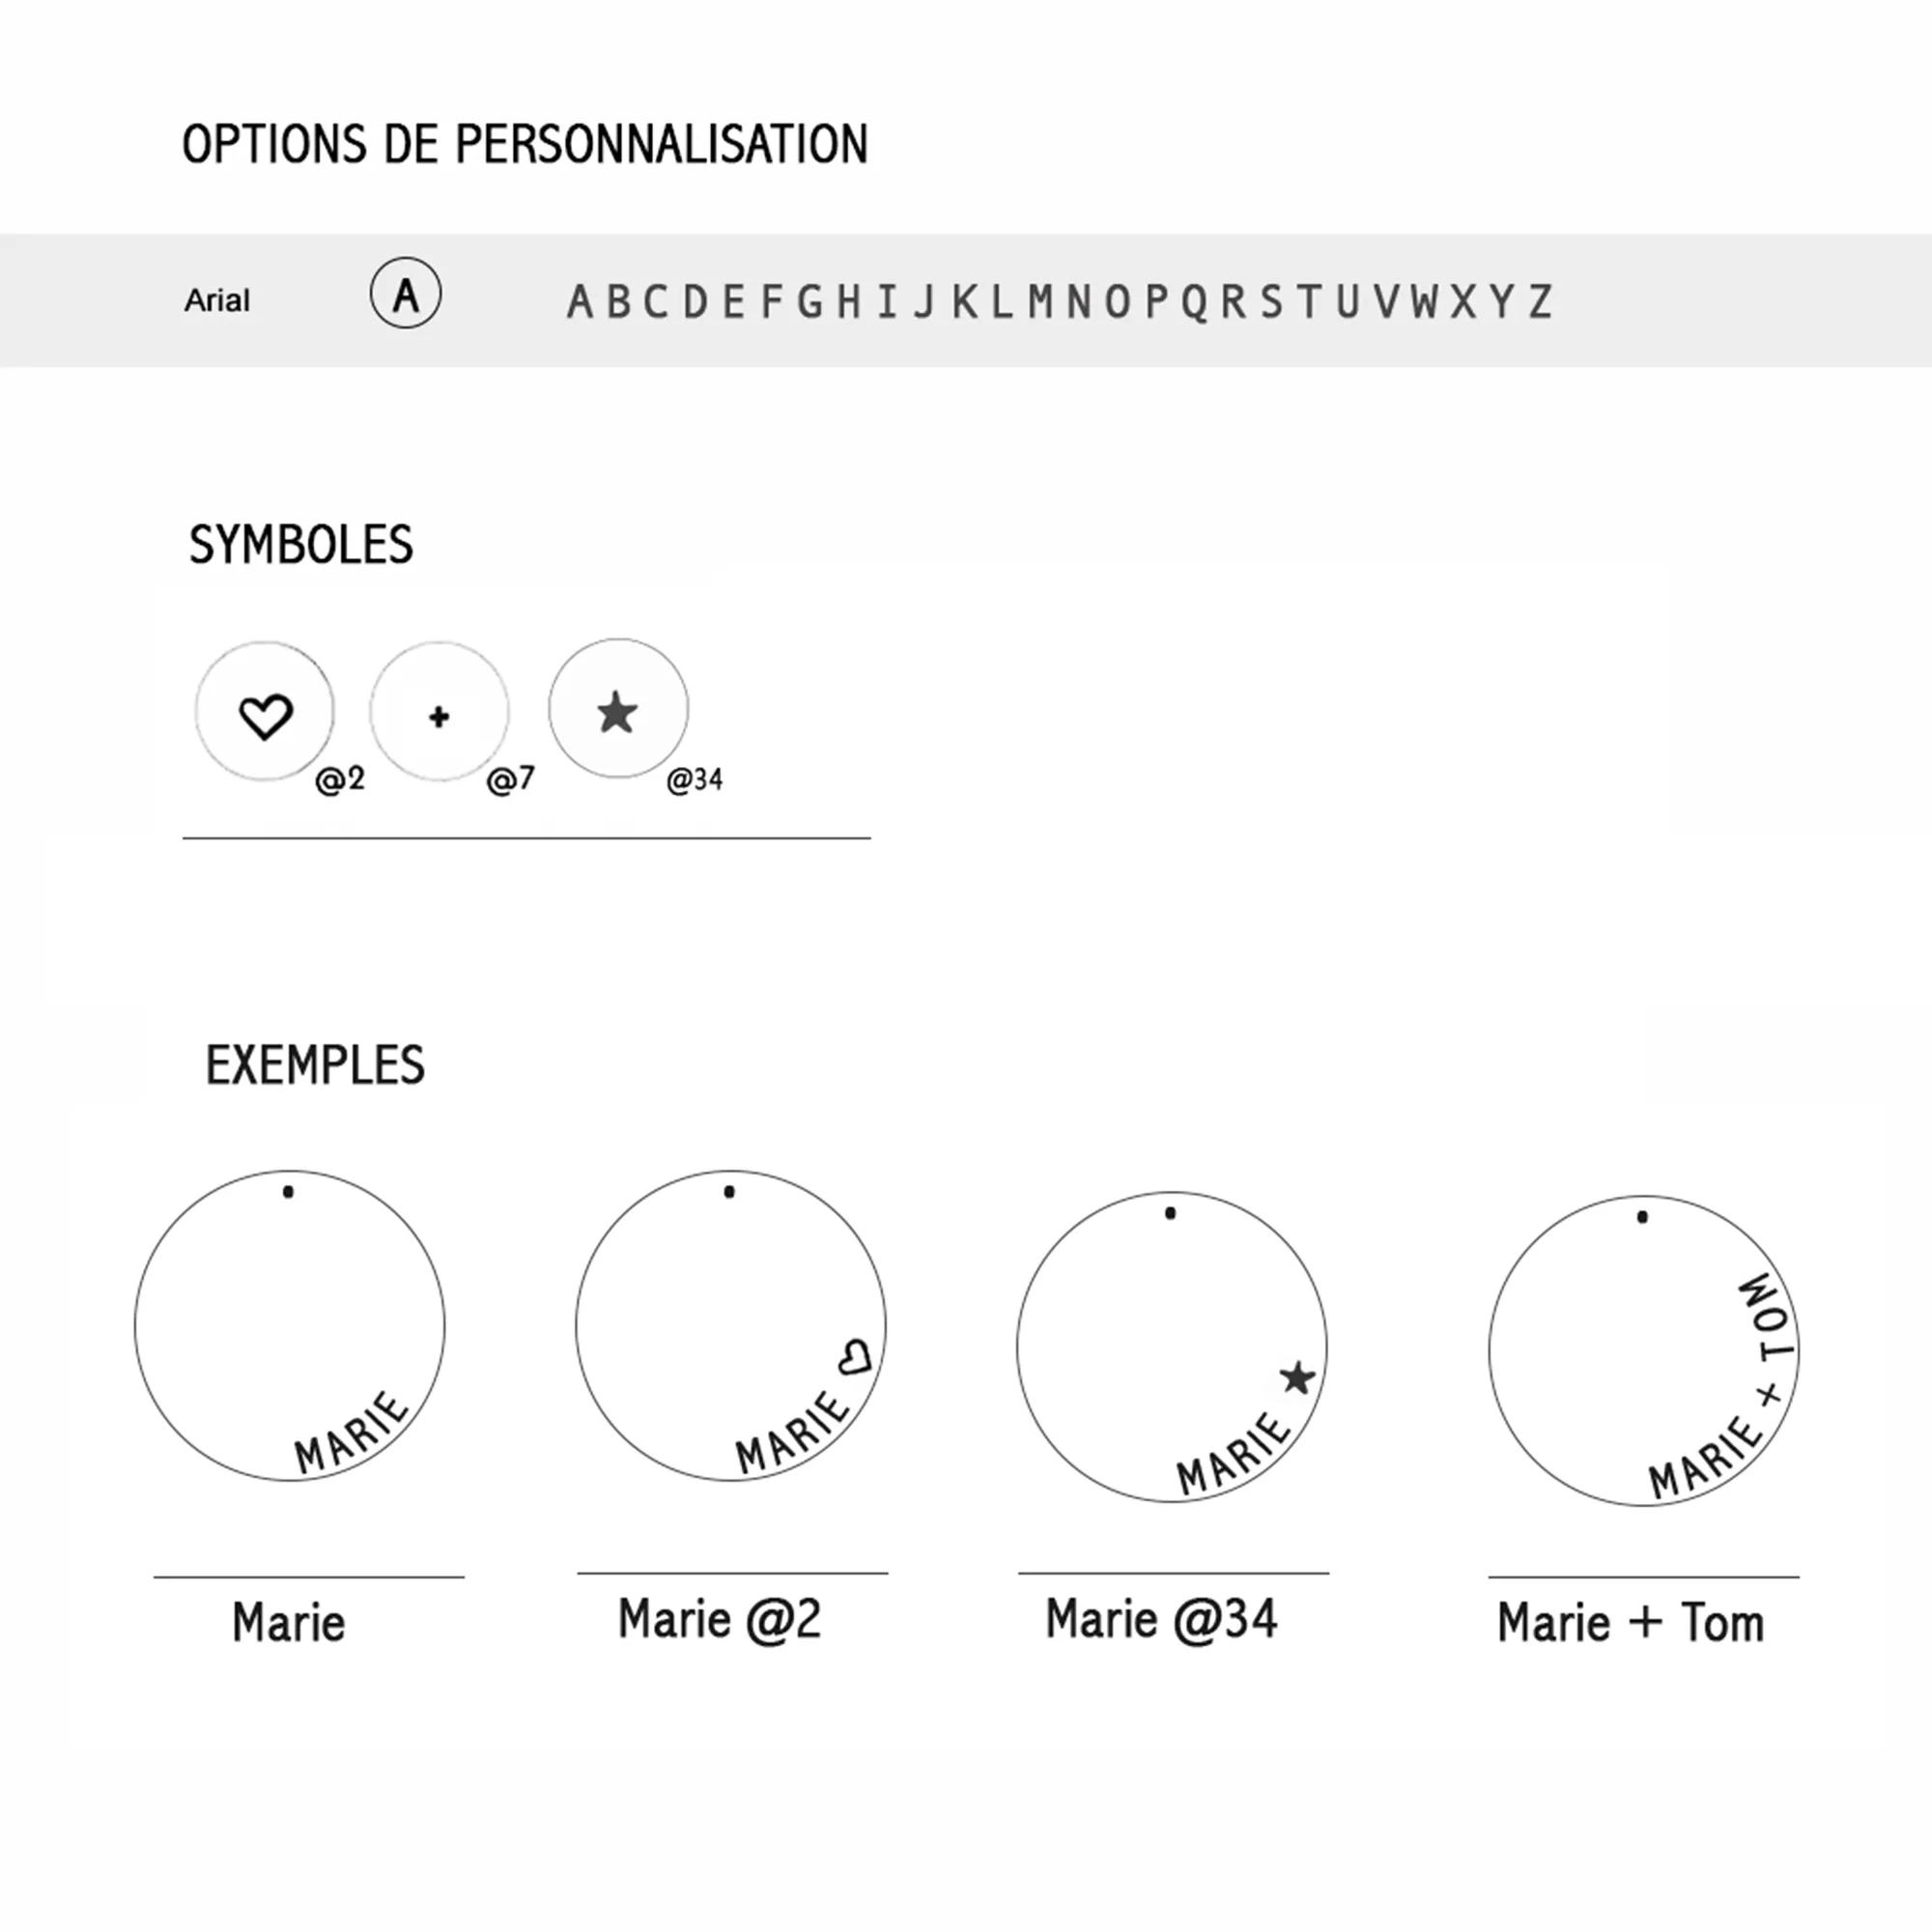This screenshot has height=1932, width=1932.
Task: Click the heart symbol circle
Action: click(265, 712)
